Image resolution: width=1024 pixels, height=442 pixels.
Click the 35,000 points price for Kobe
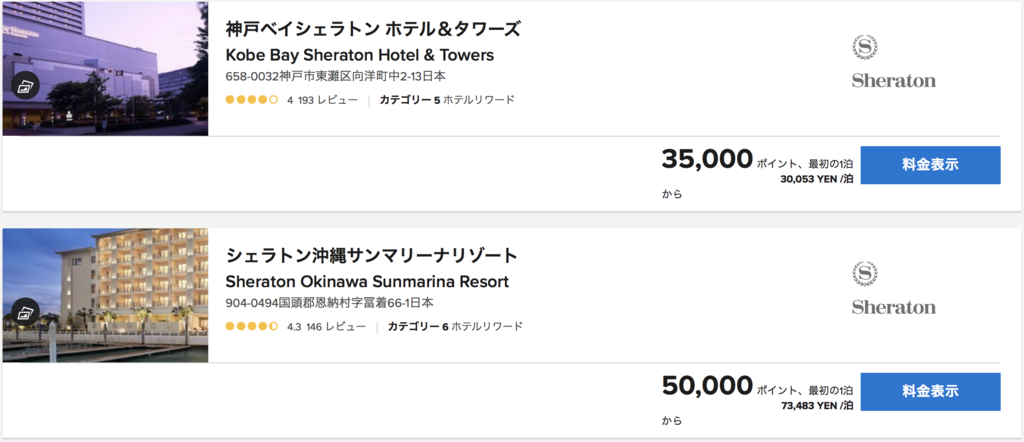(707, 159)
